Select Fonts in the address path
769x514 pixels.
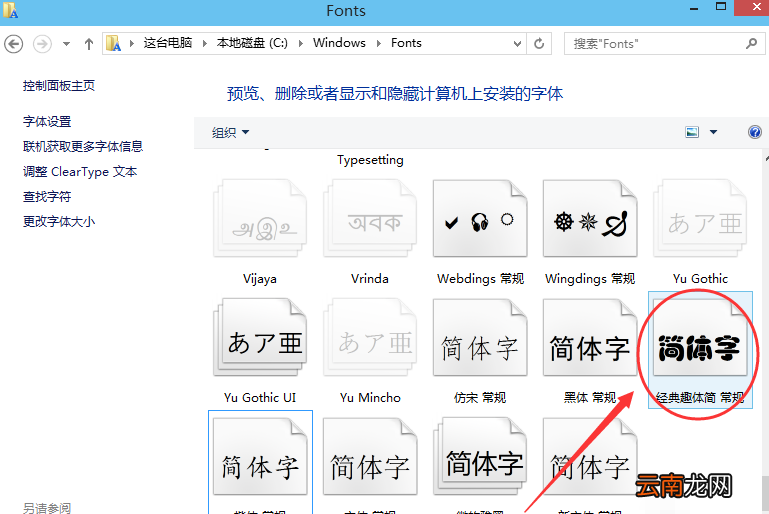pos(406,43)
